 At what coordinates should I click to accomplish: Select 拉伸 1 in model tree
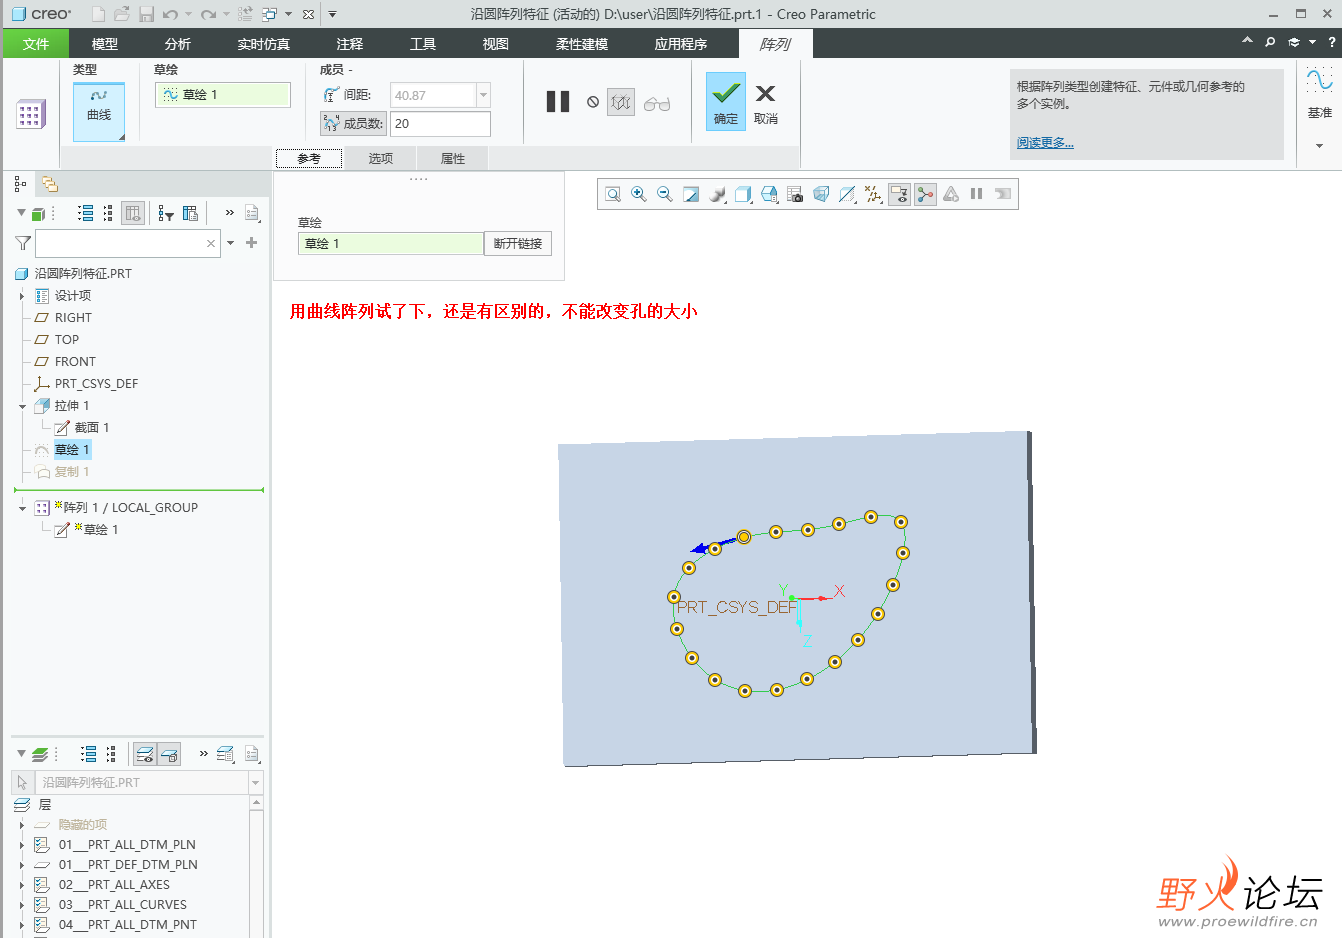pos(72,406)
